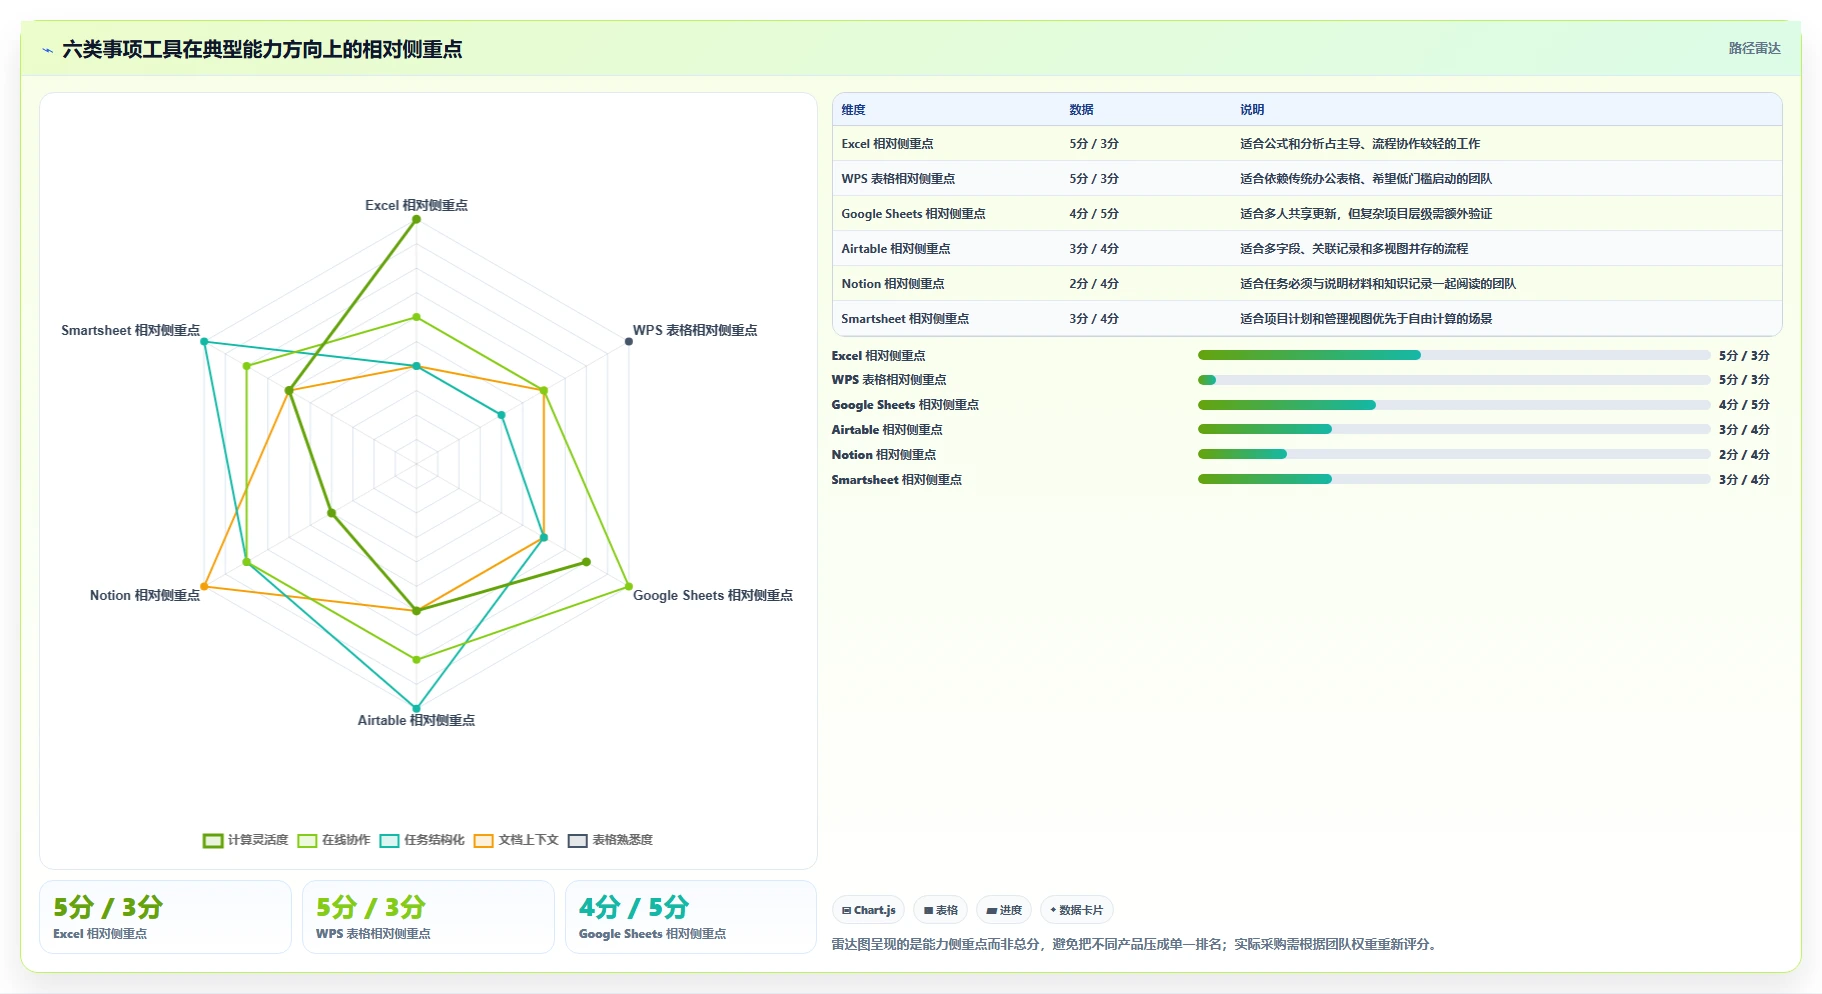
Task: Open the Google Sheets 4分 / 5分 stat card
Action: 691,917
